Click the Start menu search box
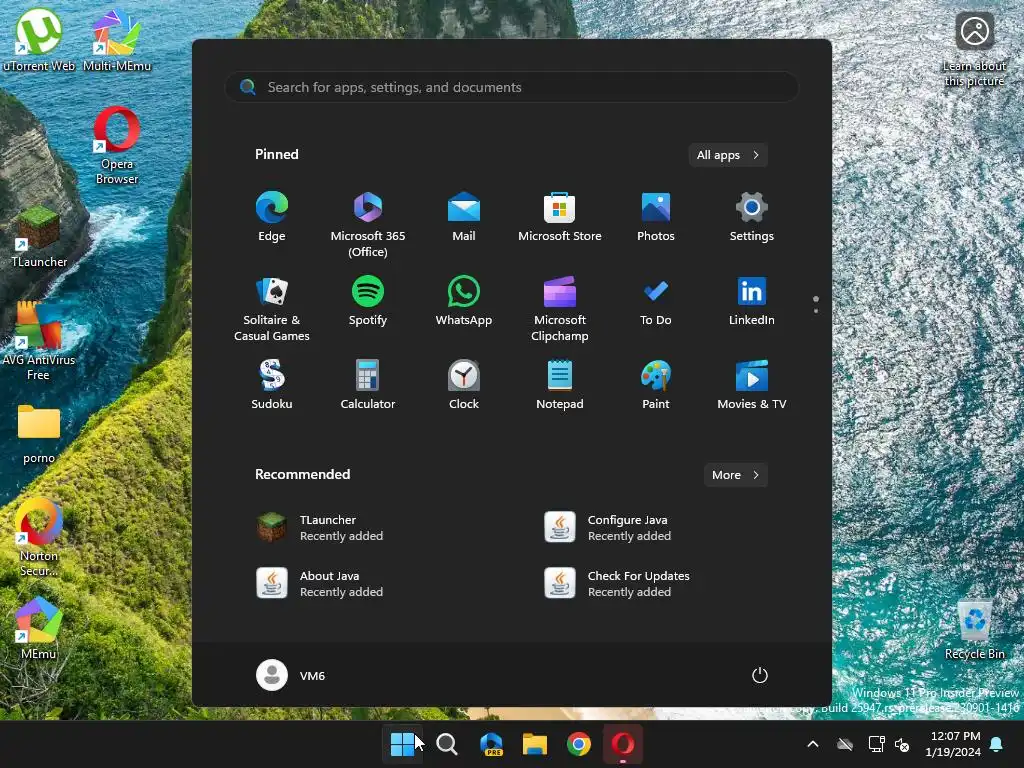1024x768 pixels. [x=512, y=87]
